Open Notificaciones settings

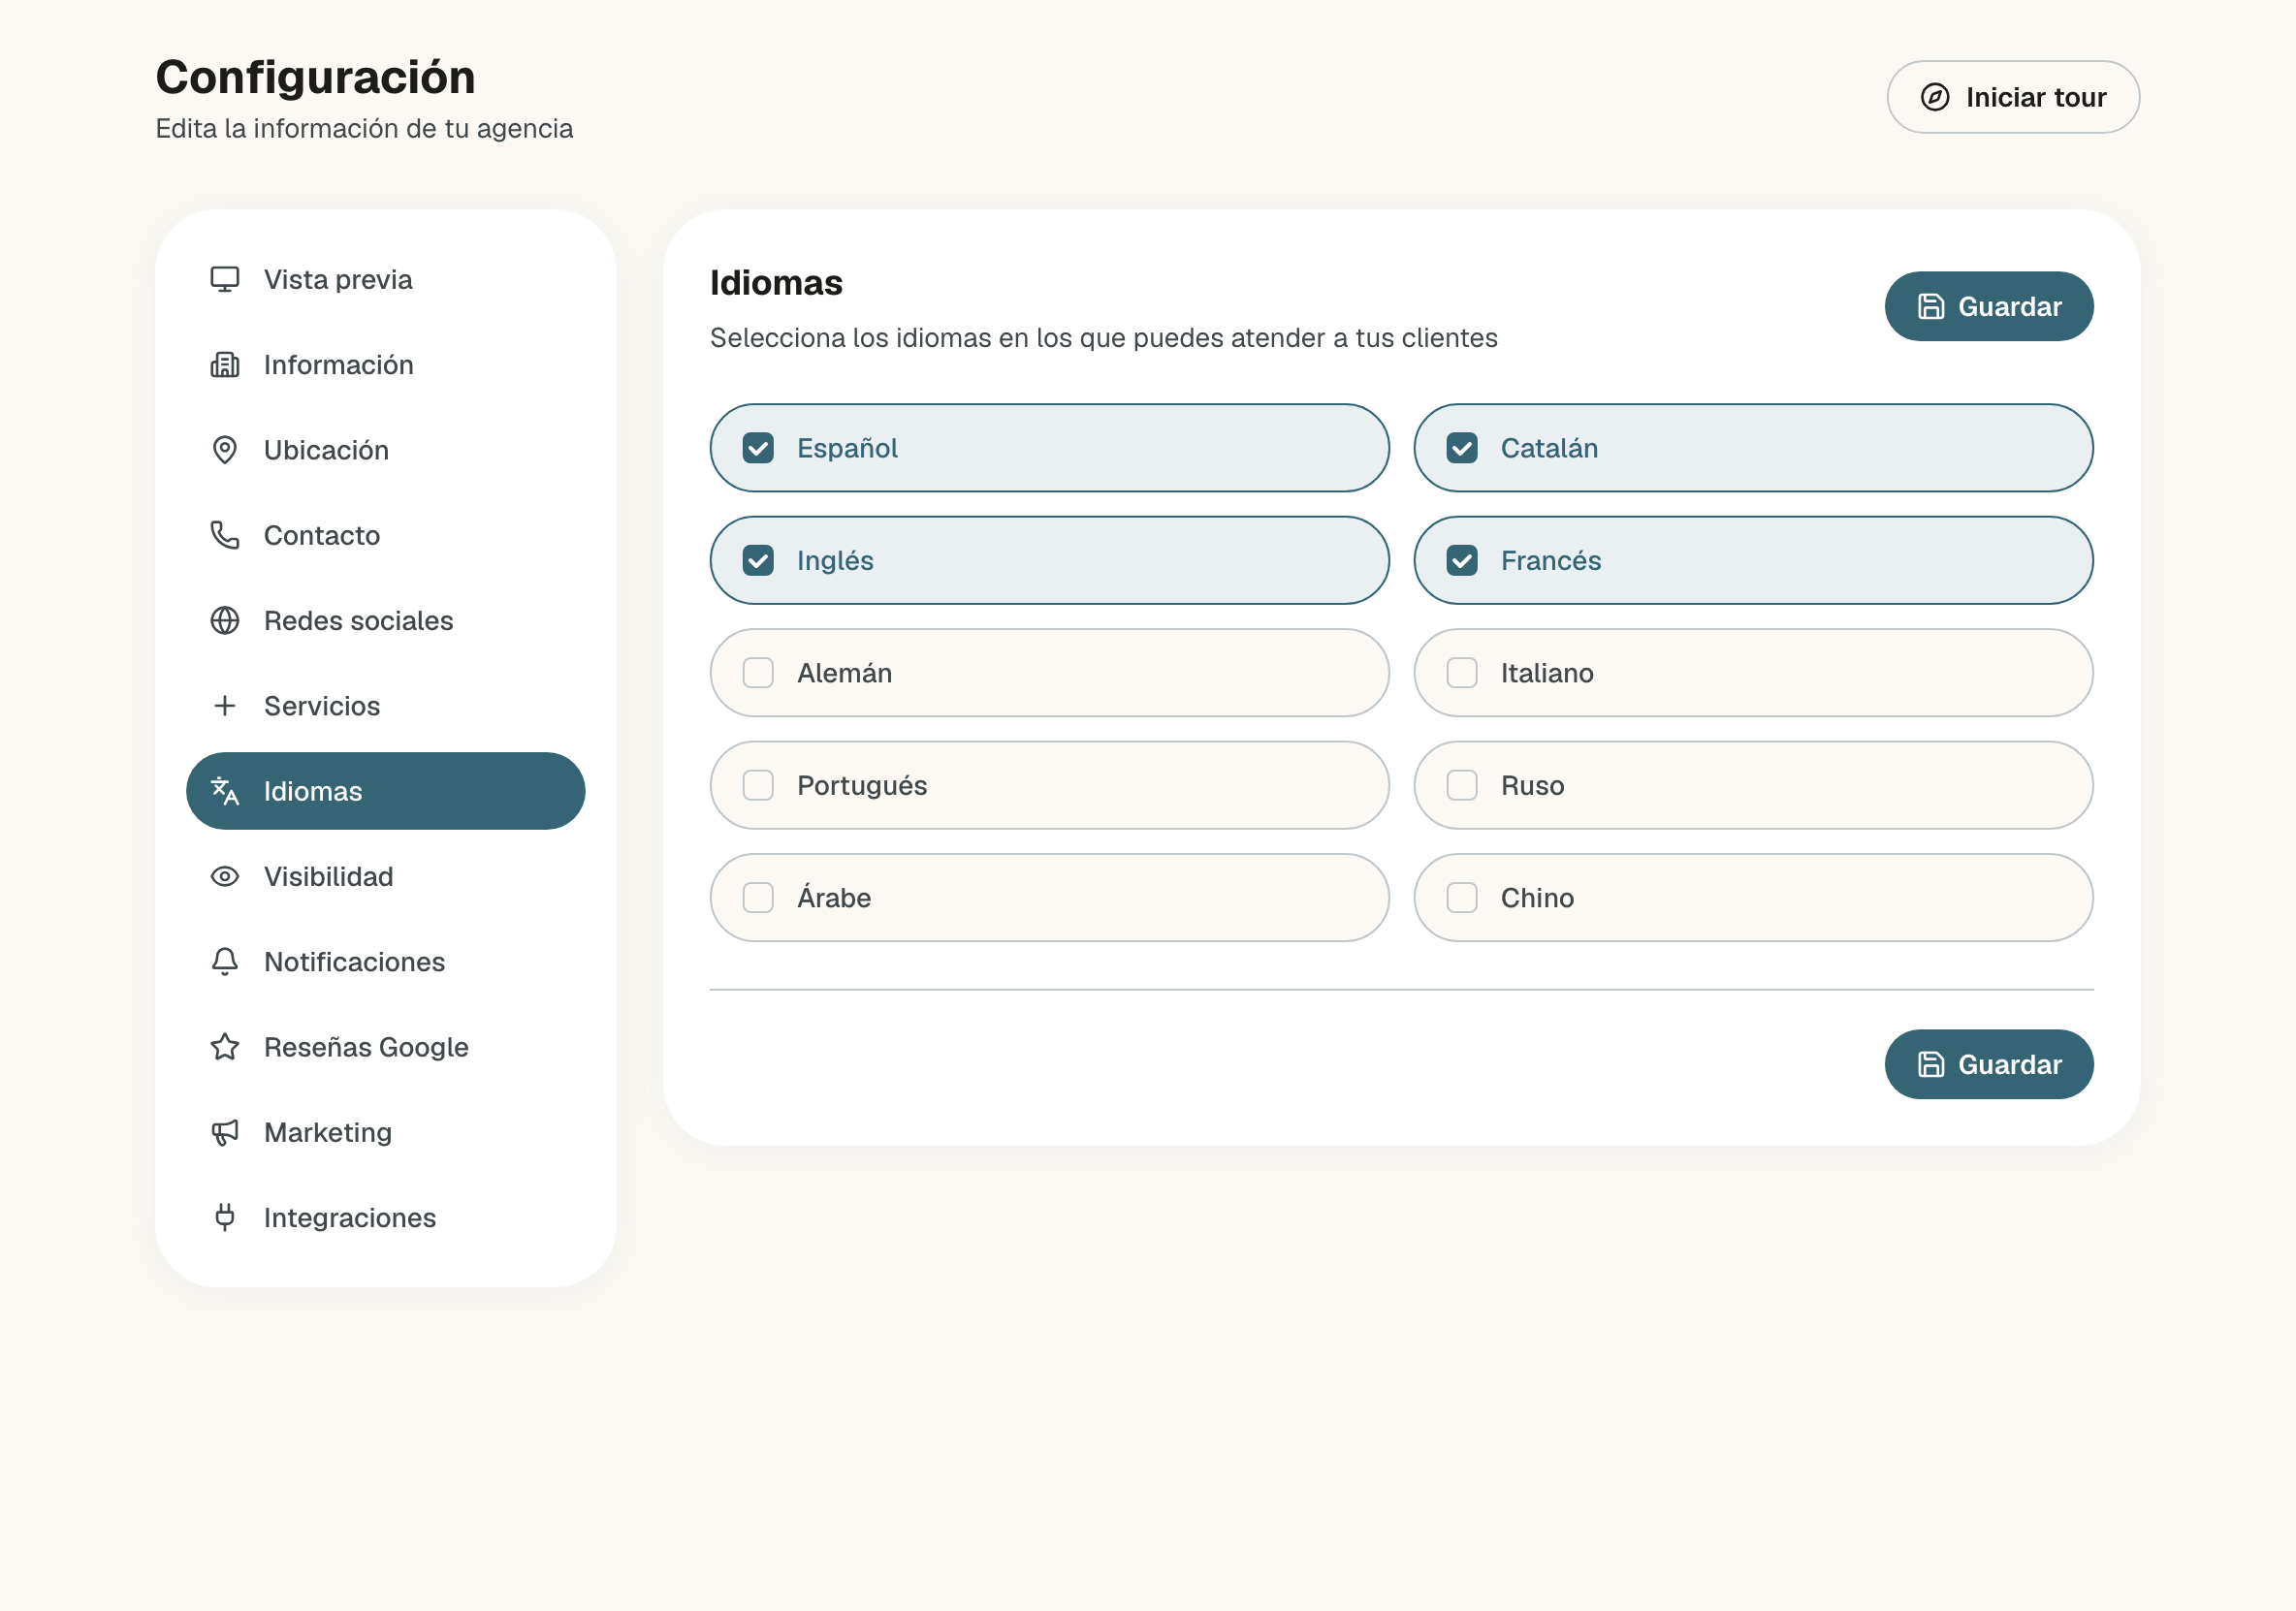click(385, 962)
